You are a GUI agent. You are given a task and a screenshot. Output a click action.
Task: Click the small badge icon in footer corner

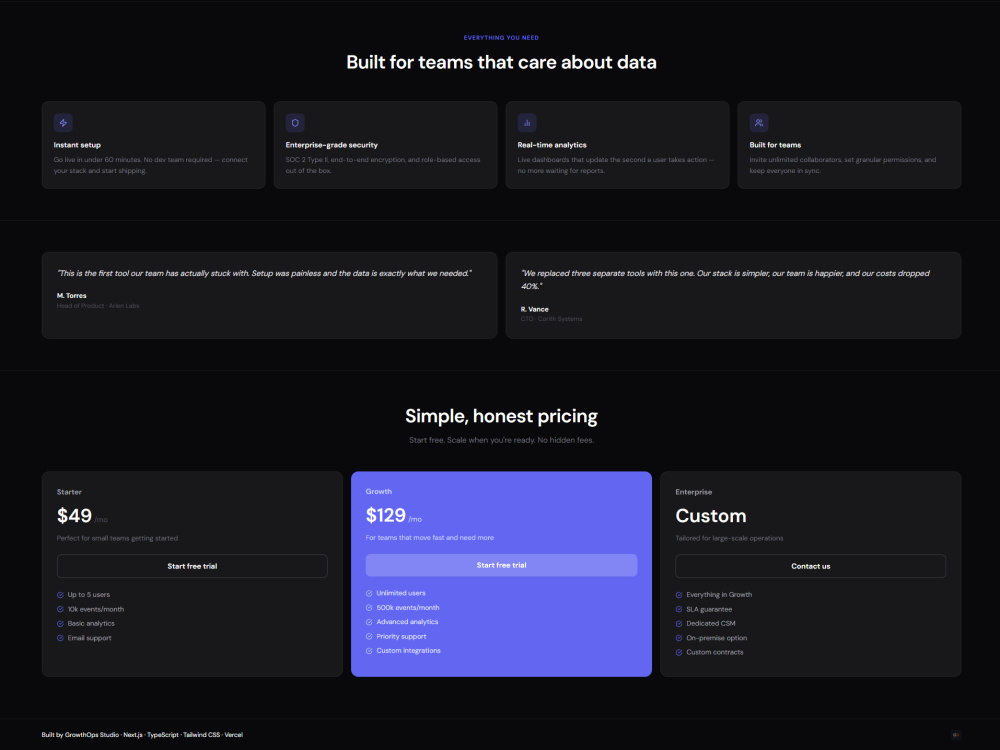pos(955,735)
